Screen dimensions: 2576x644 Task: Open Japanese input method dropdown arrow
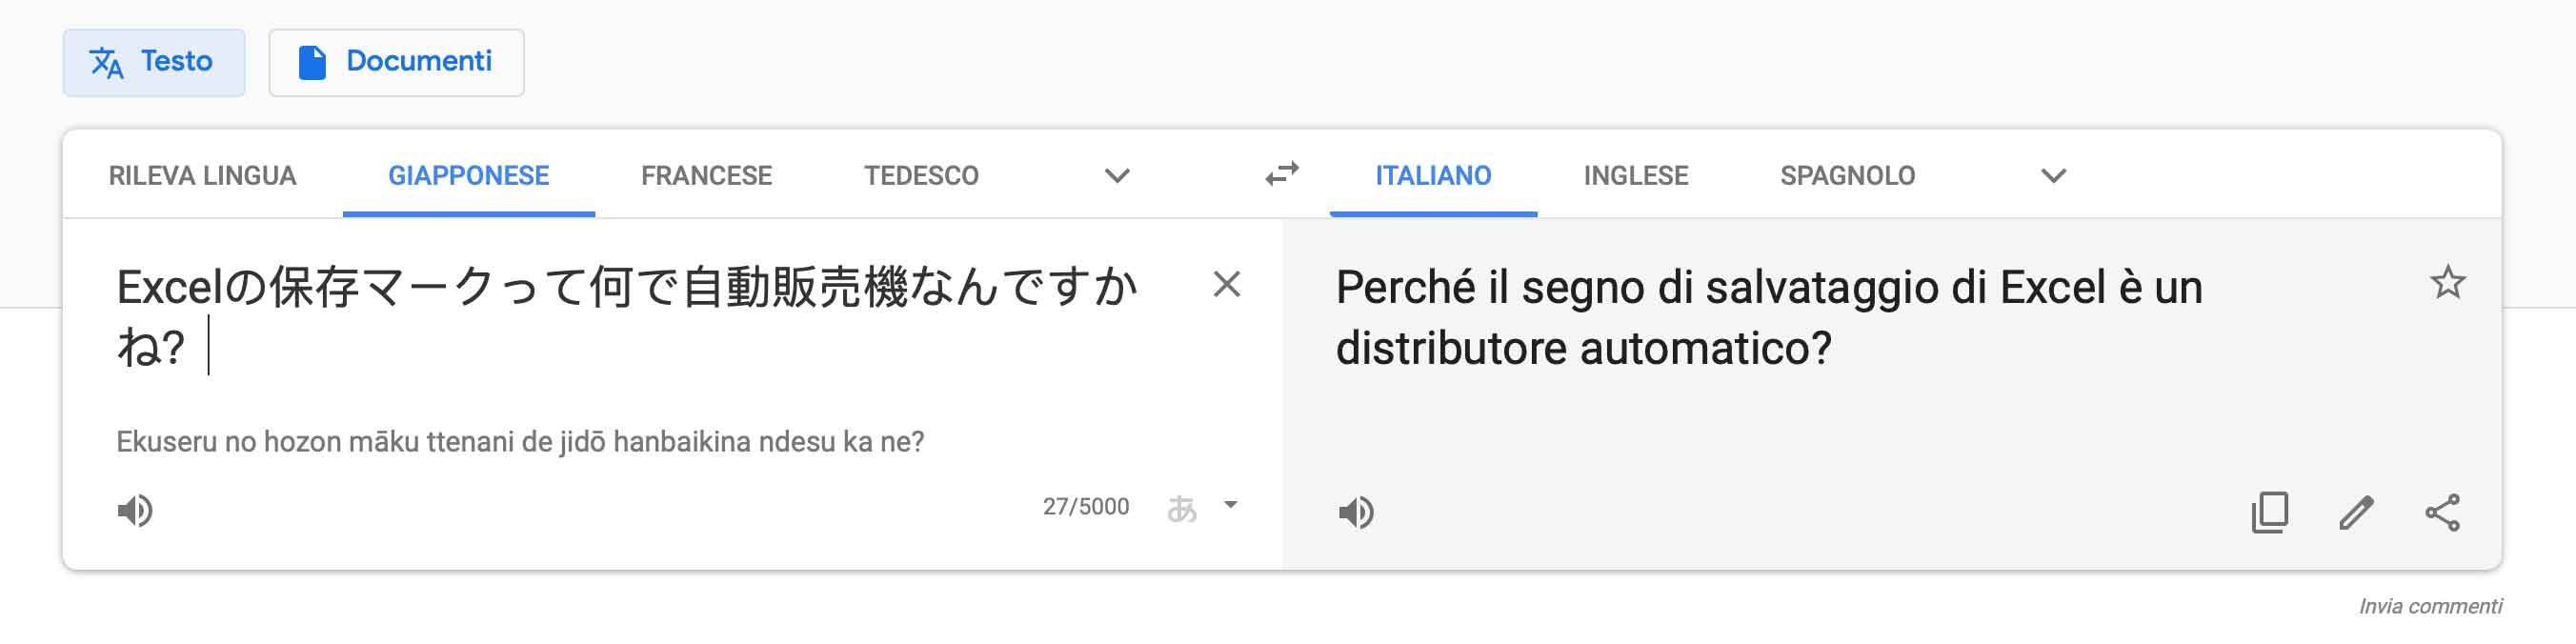coord(1231,505)
